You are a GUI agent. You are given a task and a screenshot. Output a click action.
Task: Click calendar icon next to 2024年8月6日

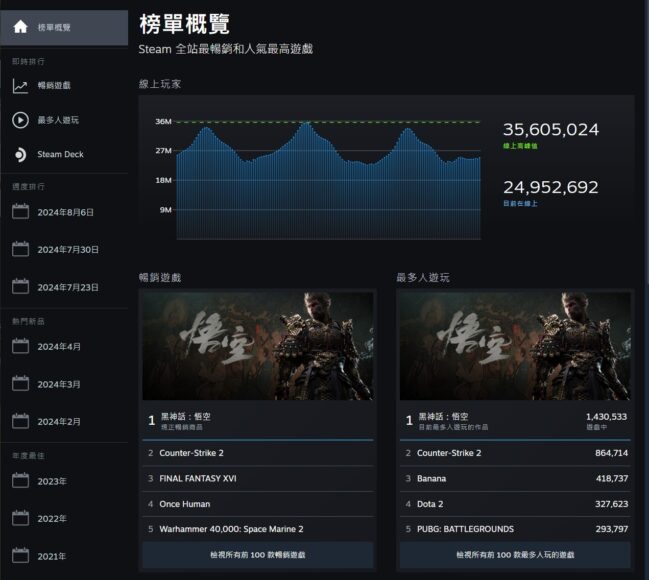pyautogui.click(x=20, y=212)
